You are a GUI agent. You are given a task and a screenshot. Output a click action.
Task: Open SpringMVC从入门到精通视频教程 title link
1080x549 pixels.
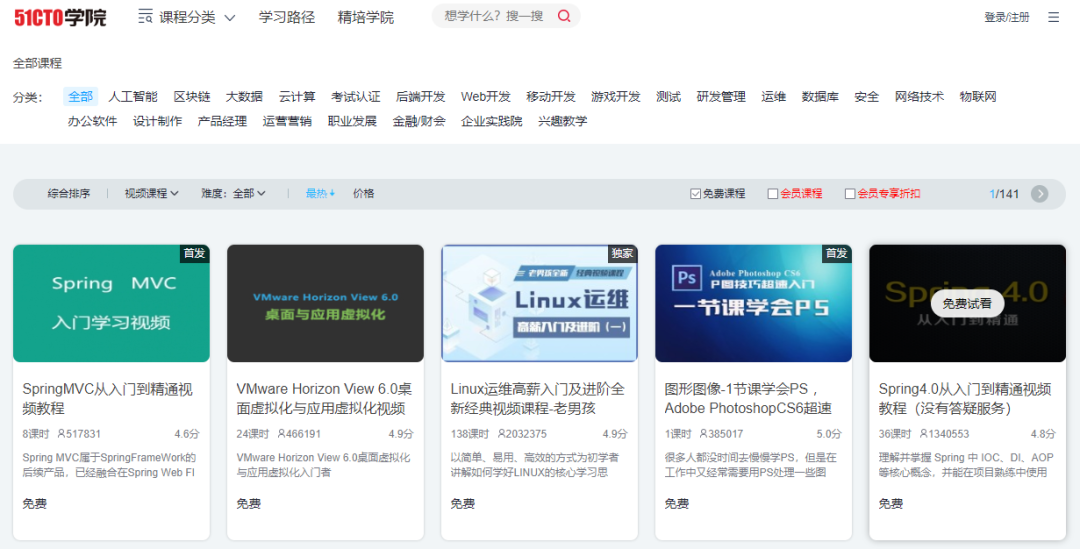click(x=107, y=399)
